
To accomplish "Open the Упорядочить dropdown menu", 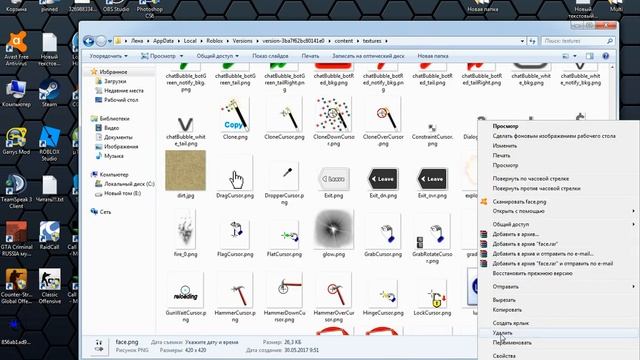I will (x=108, y=56).
